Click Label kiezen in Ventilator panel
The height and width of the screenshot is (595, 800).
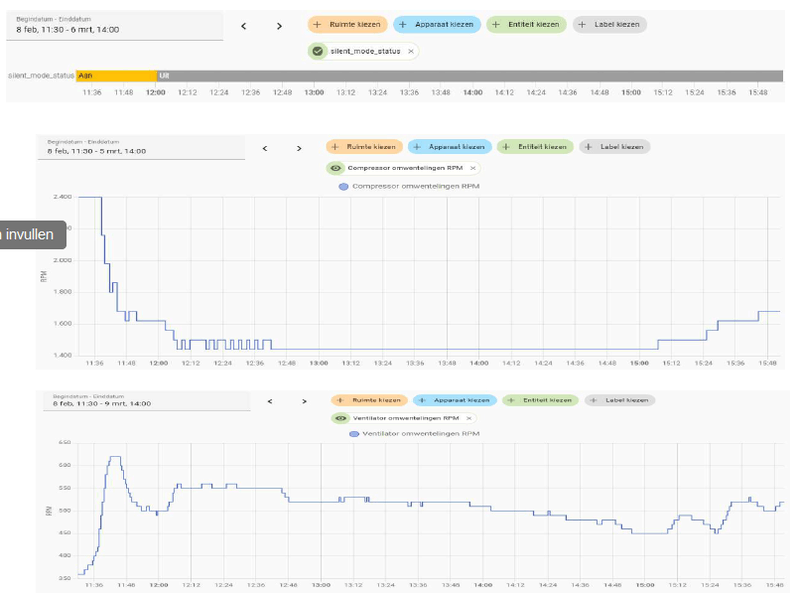click(x=620, y=401)
